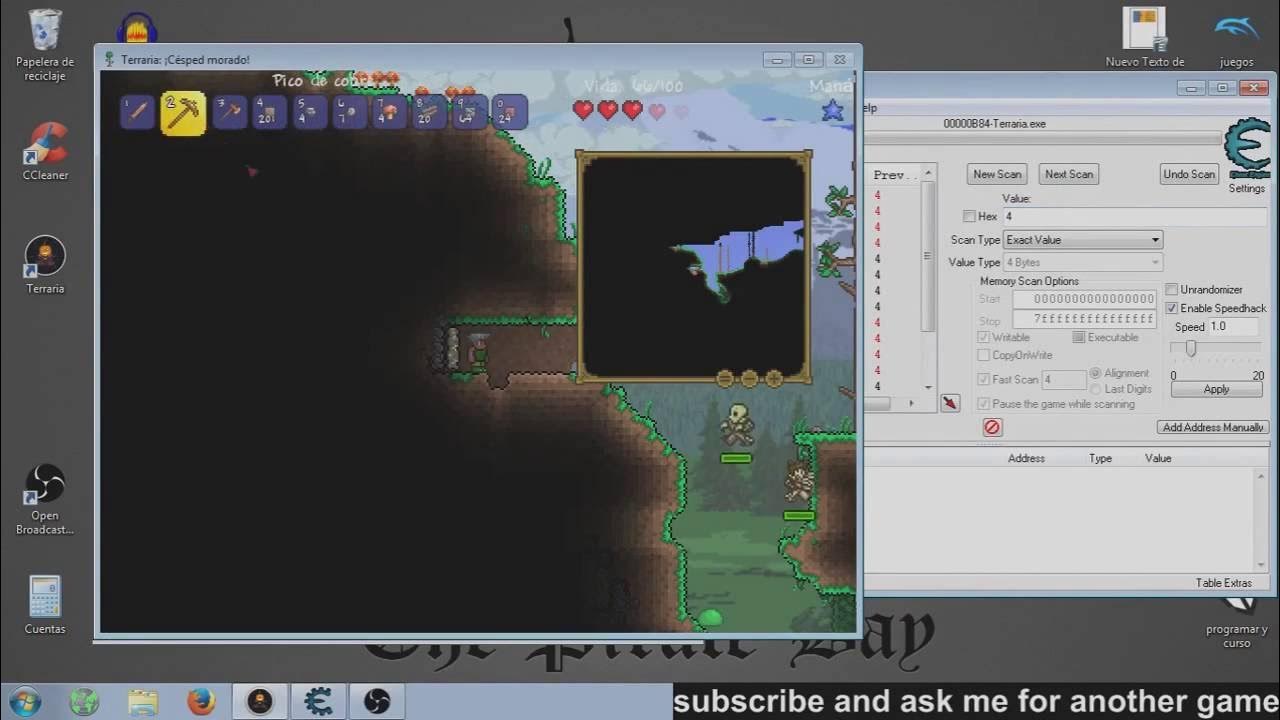Image resolution: width=1280 pixels, height=720 pixels.
Task: Click the process name 00000B84-Terraria.exe
Action: point(994,124)
